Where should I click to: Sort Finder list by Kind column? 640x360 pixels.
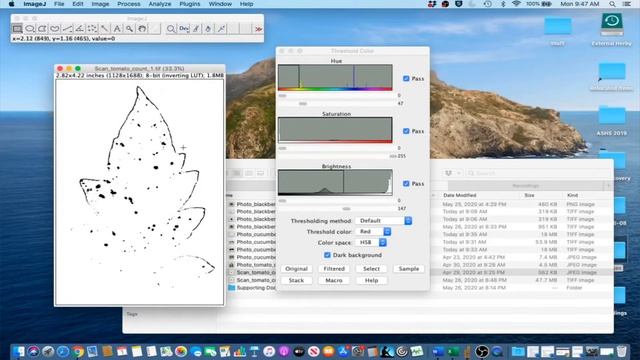point(572,196)
